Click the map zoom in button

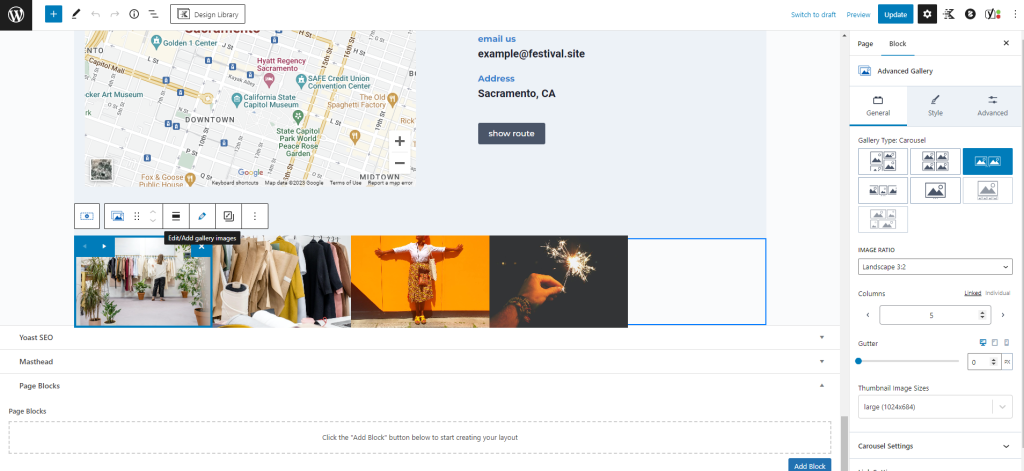[x=399, y=141]
